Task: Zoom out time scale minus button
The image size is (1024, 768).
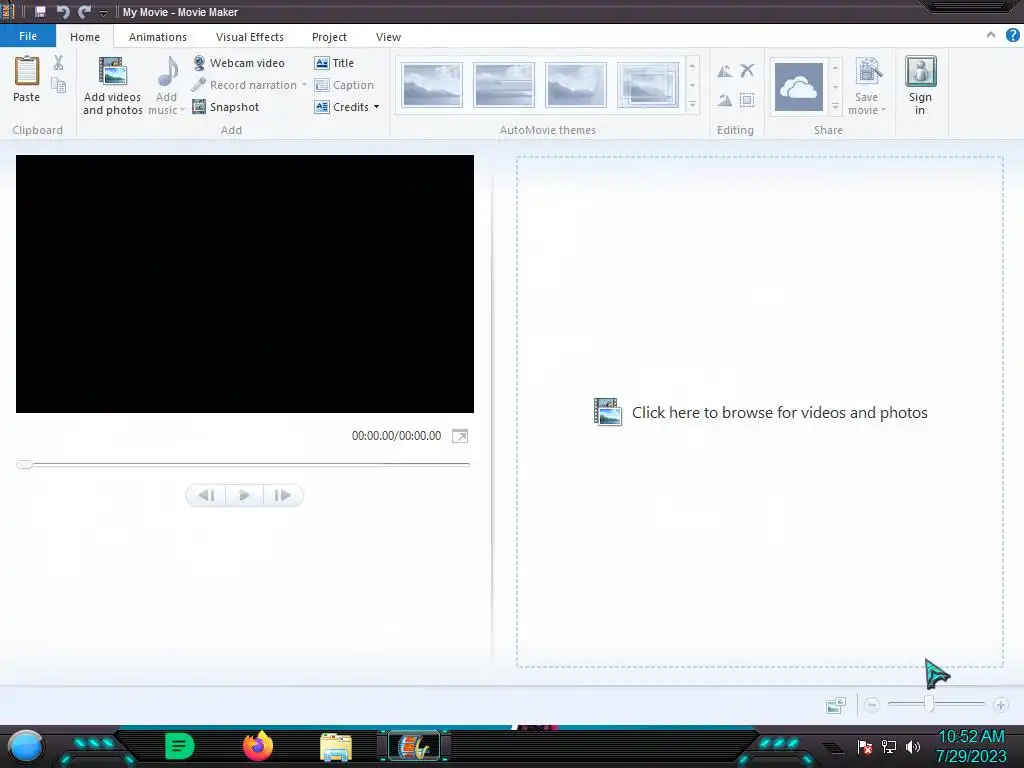Action: tap(872, 705)
